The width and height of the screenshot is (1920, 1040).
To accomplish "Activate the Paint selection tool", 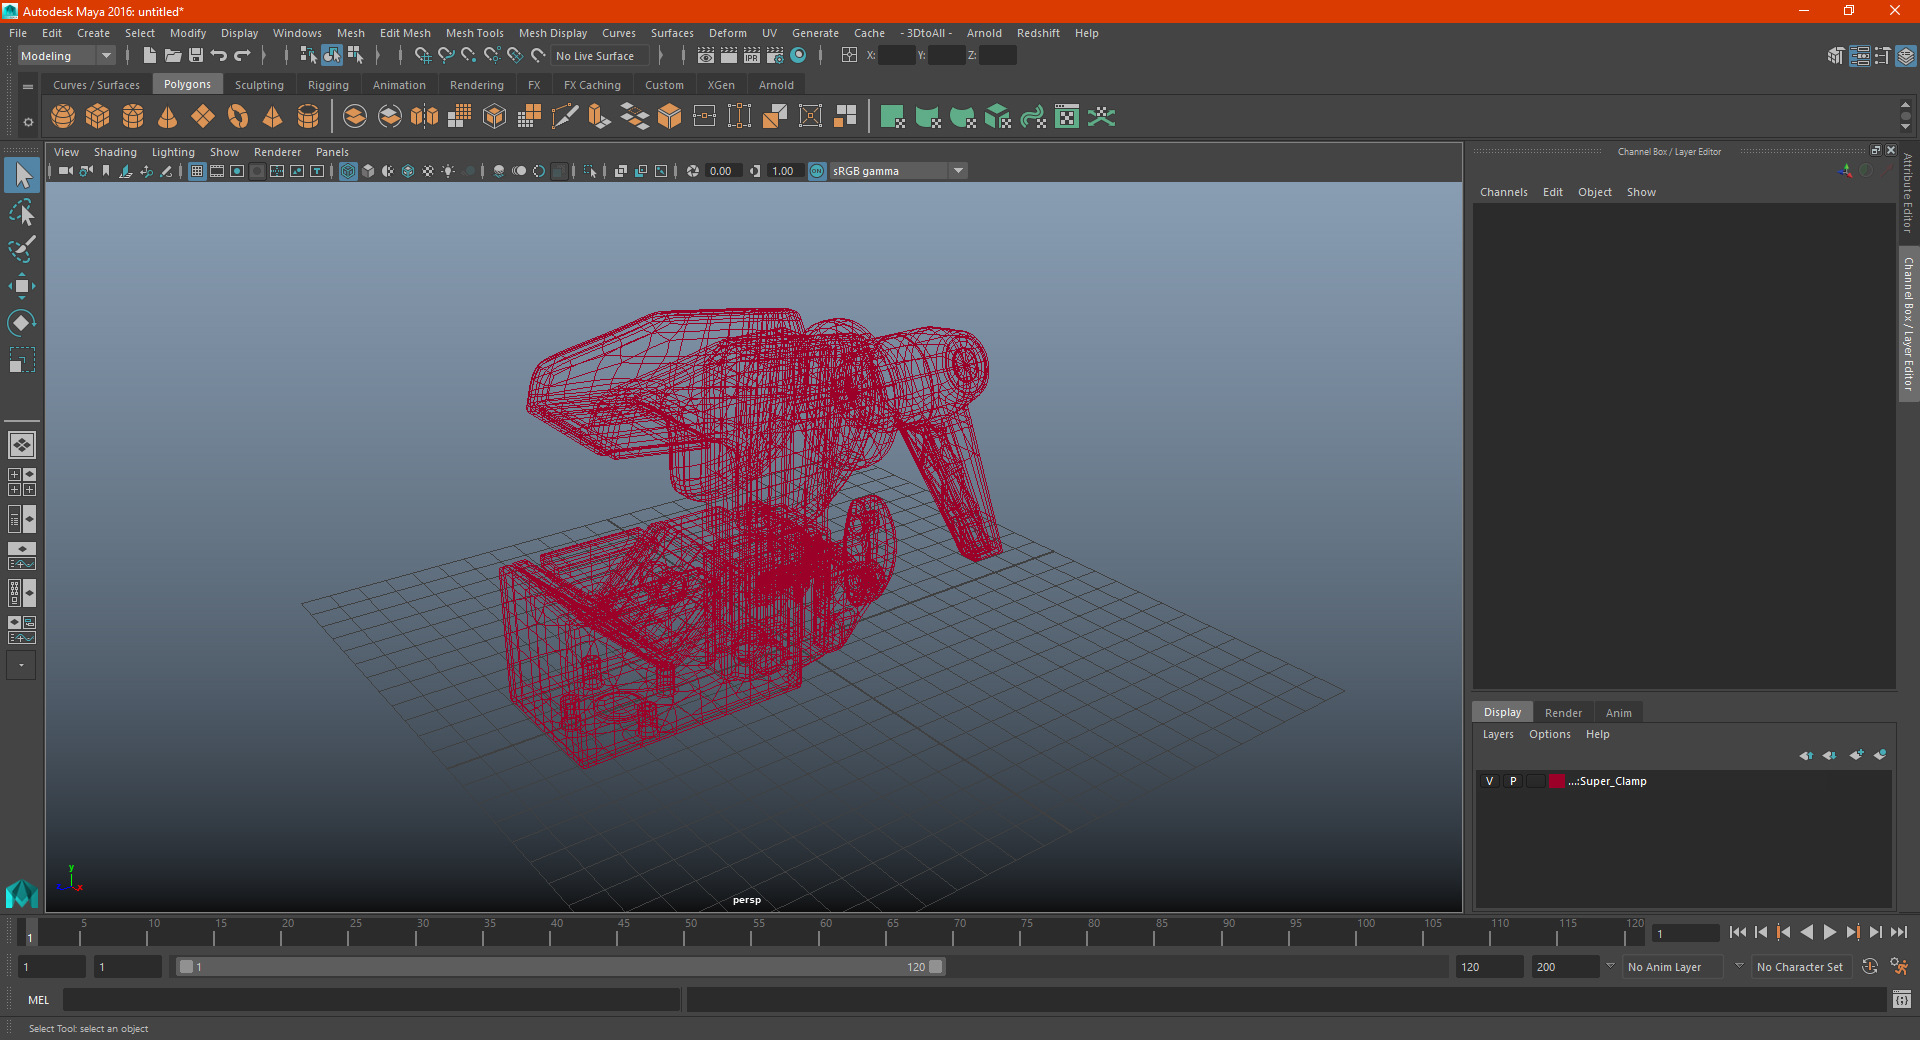I will 22,250.
